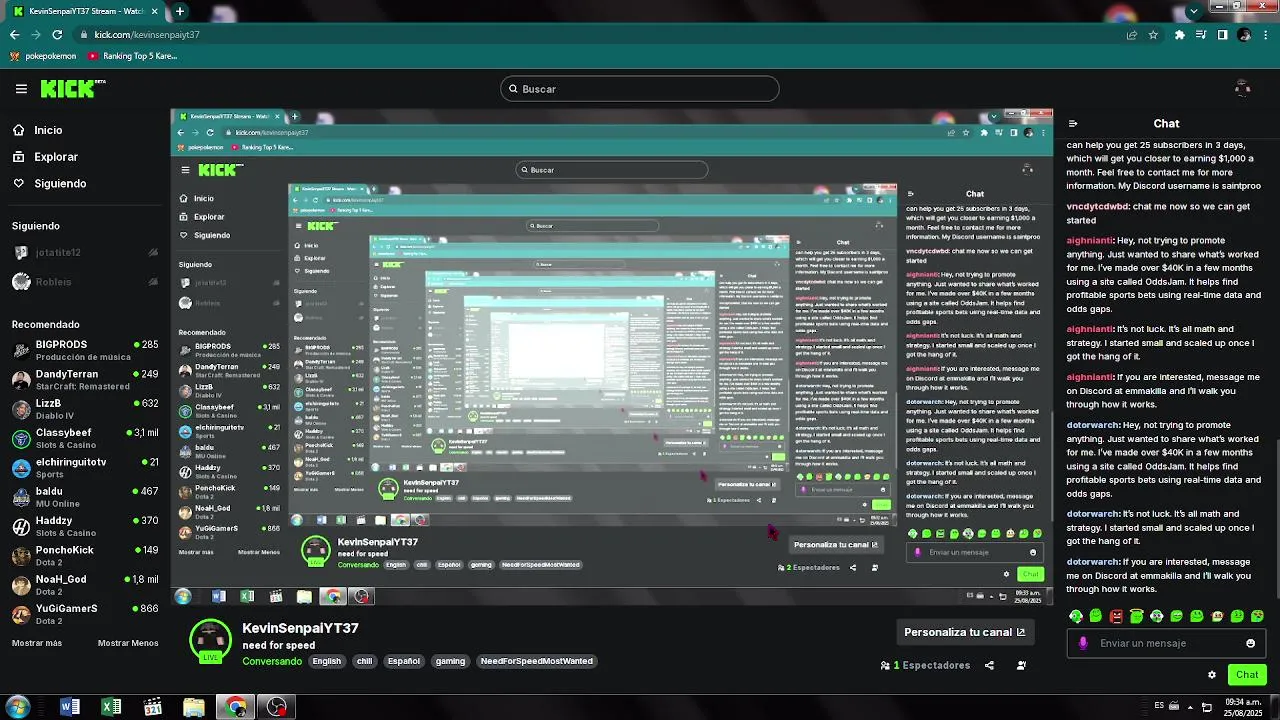Click the browser back arrow
Image resolution: width=1280 pixels, height=720 pixels.
tap(14, 34)
